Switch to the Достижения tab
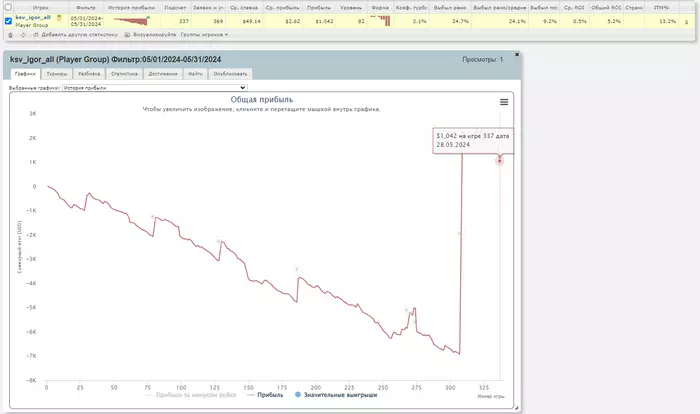This screenshot has height=414, width=700. pos(163,74)
